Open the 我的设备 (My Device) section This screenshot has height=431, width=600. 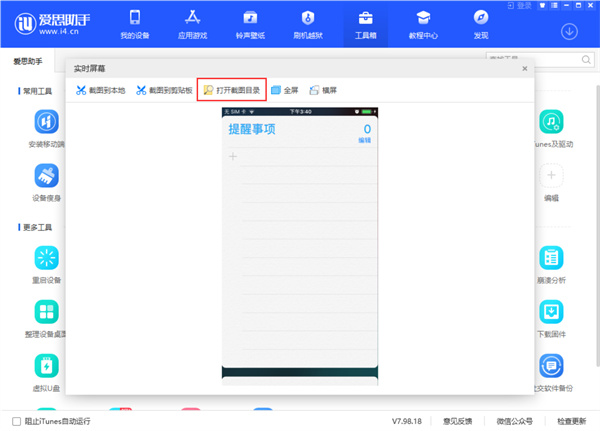134,24
